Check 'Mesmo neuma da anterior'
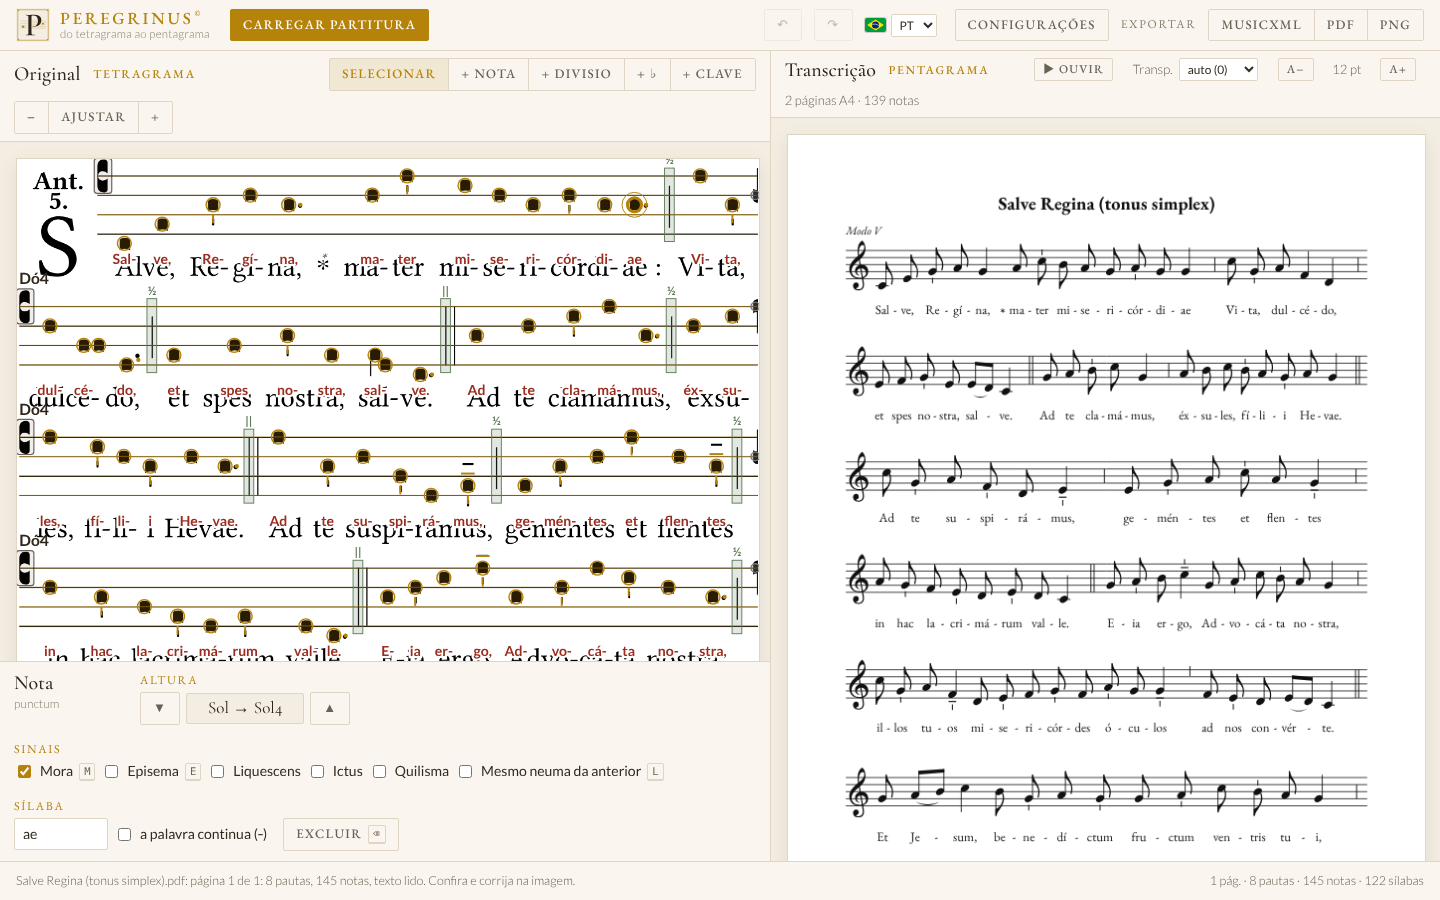The width and height of the screenshot is (1440, 900). pos(465,771)
